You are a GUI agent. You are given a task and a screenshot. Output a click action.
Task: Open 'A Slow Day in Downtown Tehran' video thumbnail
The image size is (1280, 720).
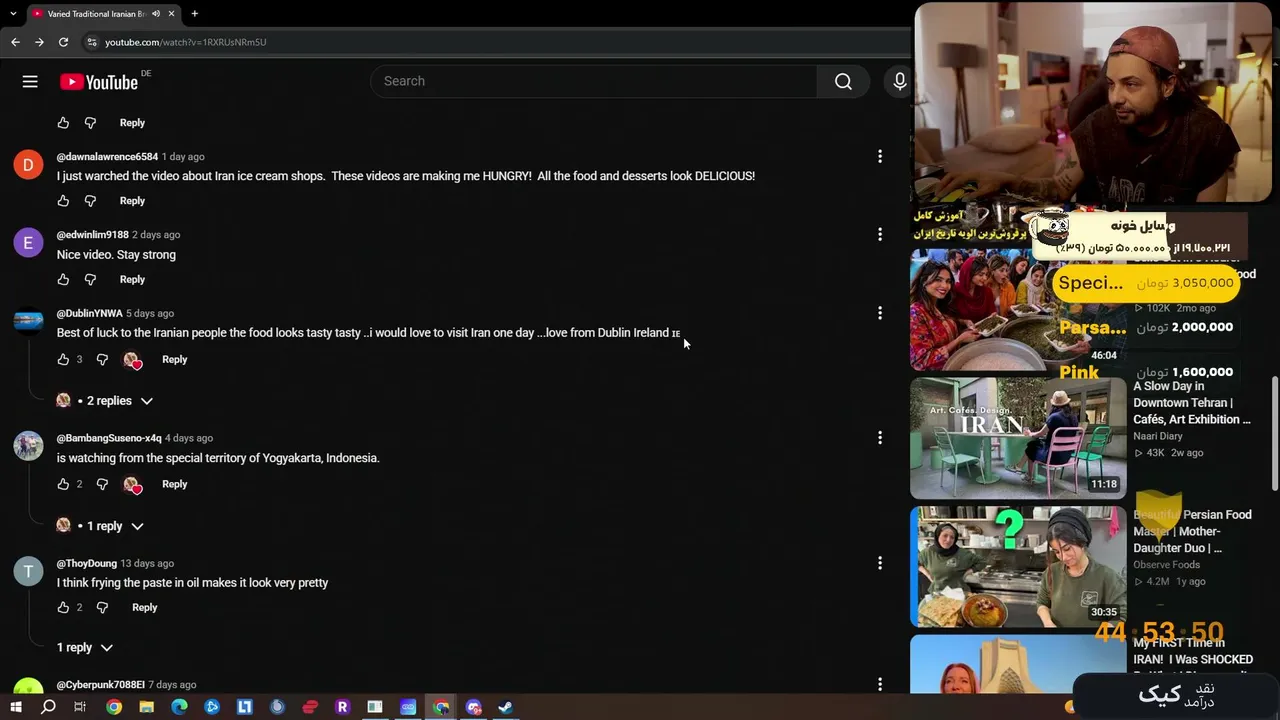pyautogui.click(x=1018, y=438)
